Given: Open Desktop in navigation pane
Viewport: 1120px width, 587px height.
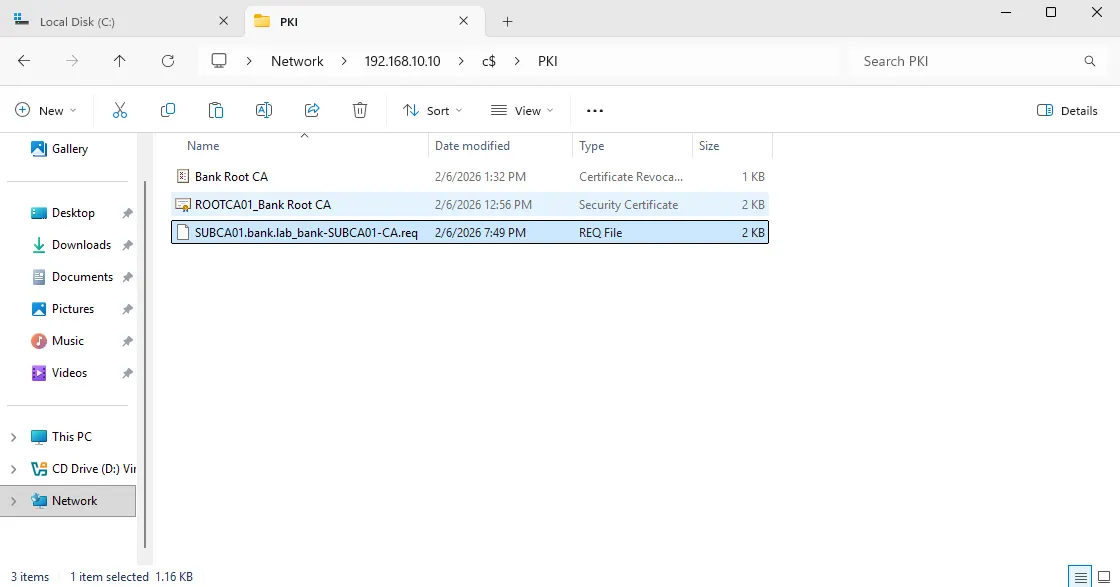Looking at the screenshot, I should coord(73,213).
